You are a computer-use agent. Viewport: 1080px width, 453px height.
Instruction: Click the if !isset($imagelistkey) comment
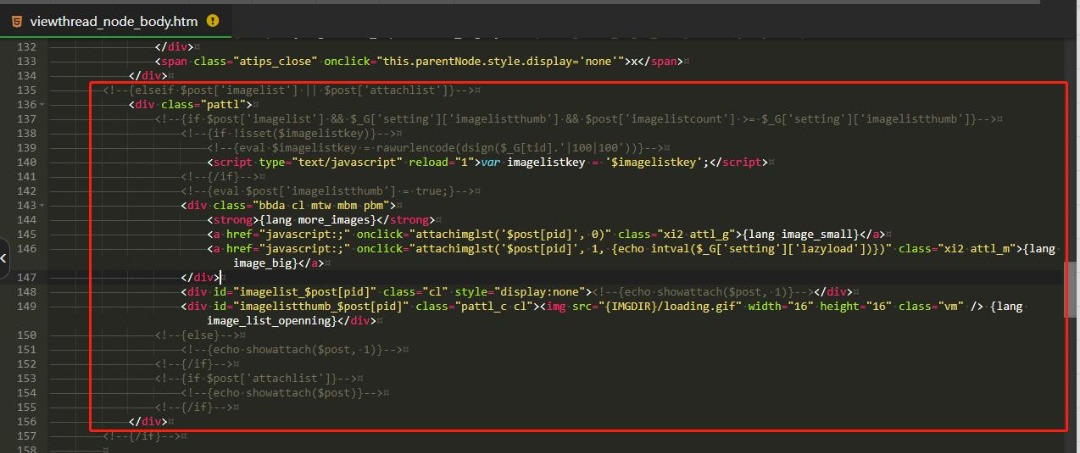point(289,134)
